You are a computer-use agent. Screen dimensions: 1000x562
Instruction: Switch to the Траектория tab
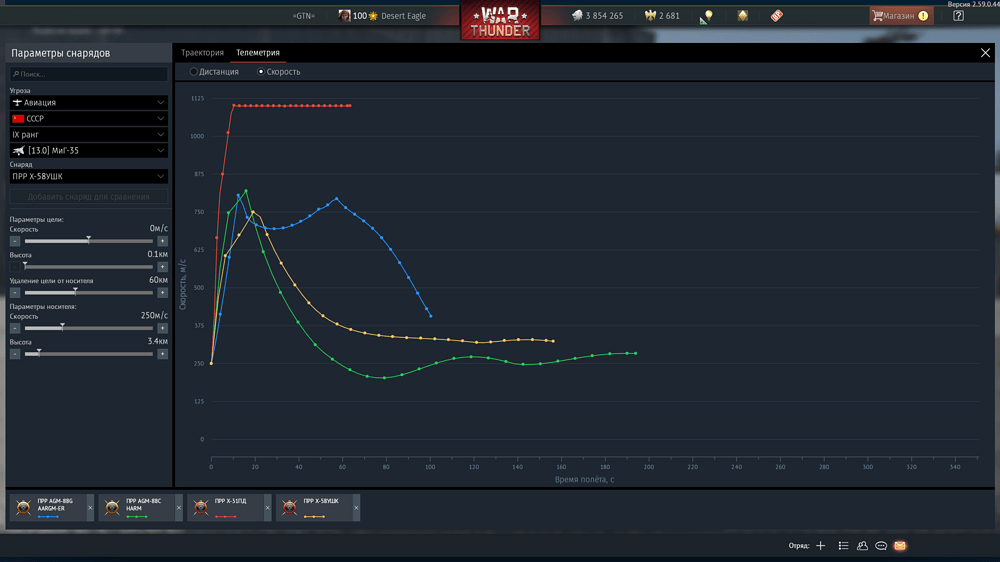click(x=202, y=52)
